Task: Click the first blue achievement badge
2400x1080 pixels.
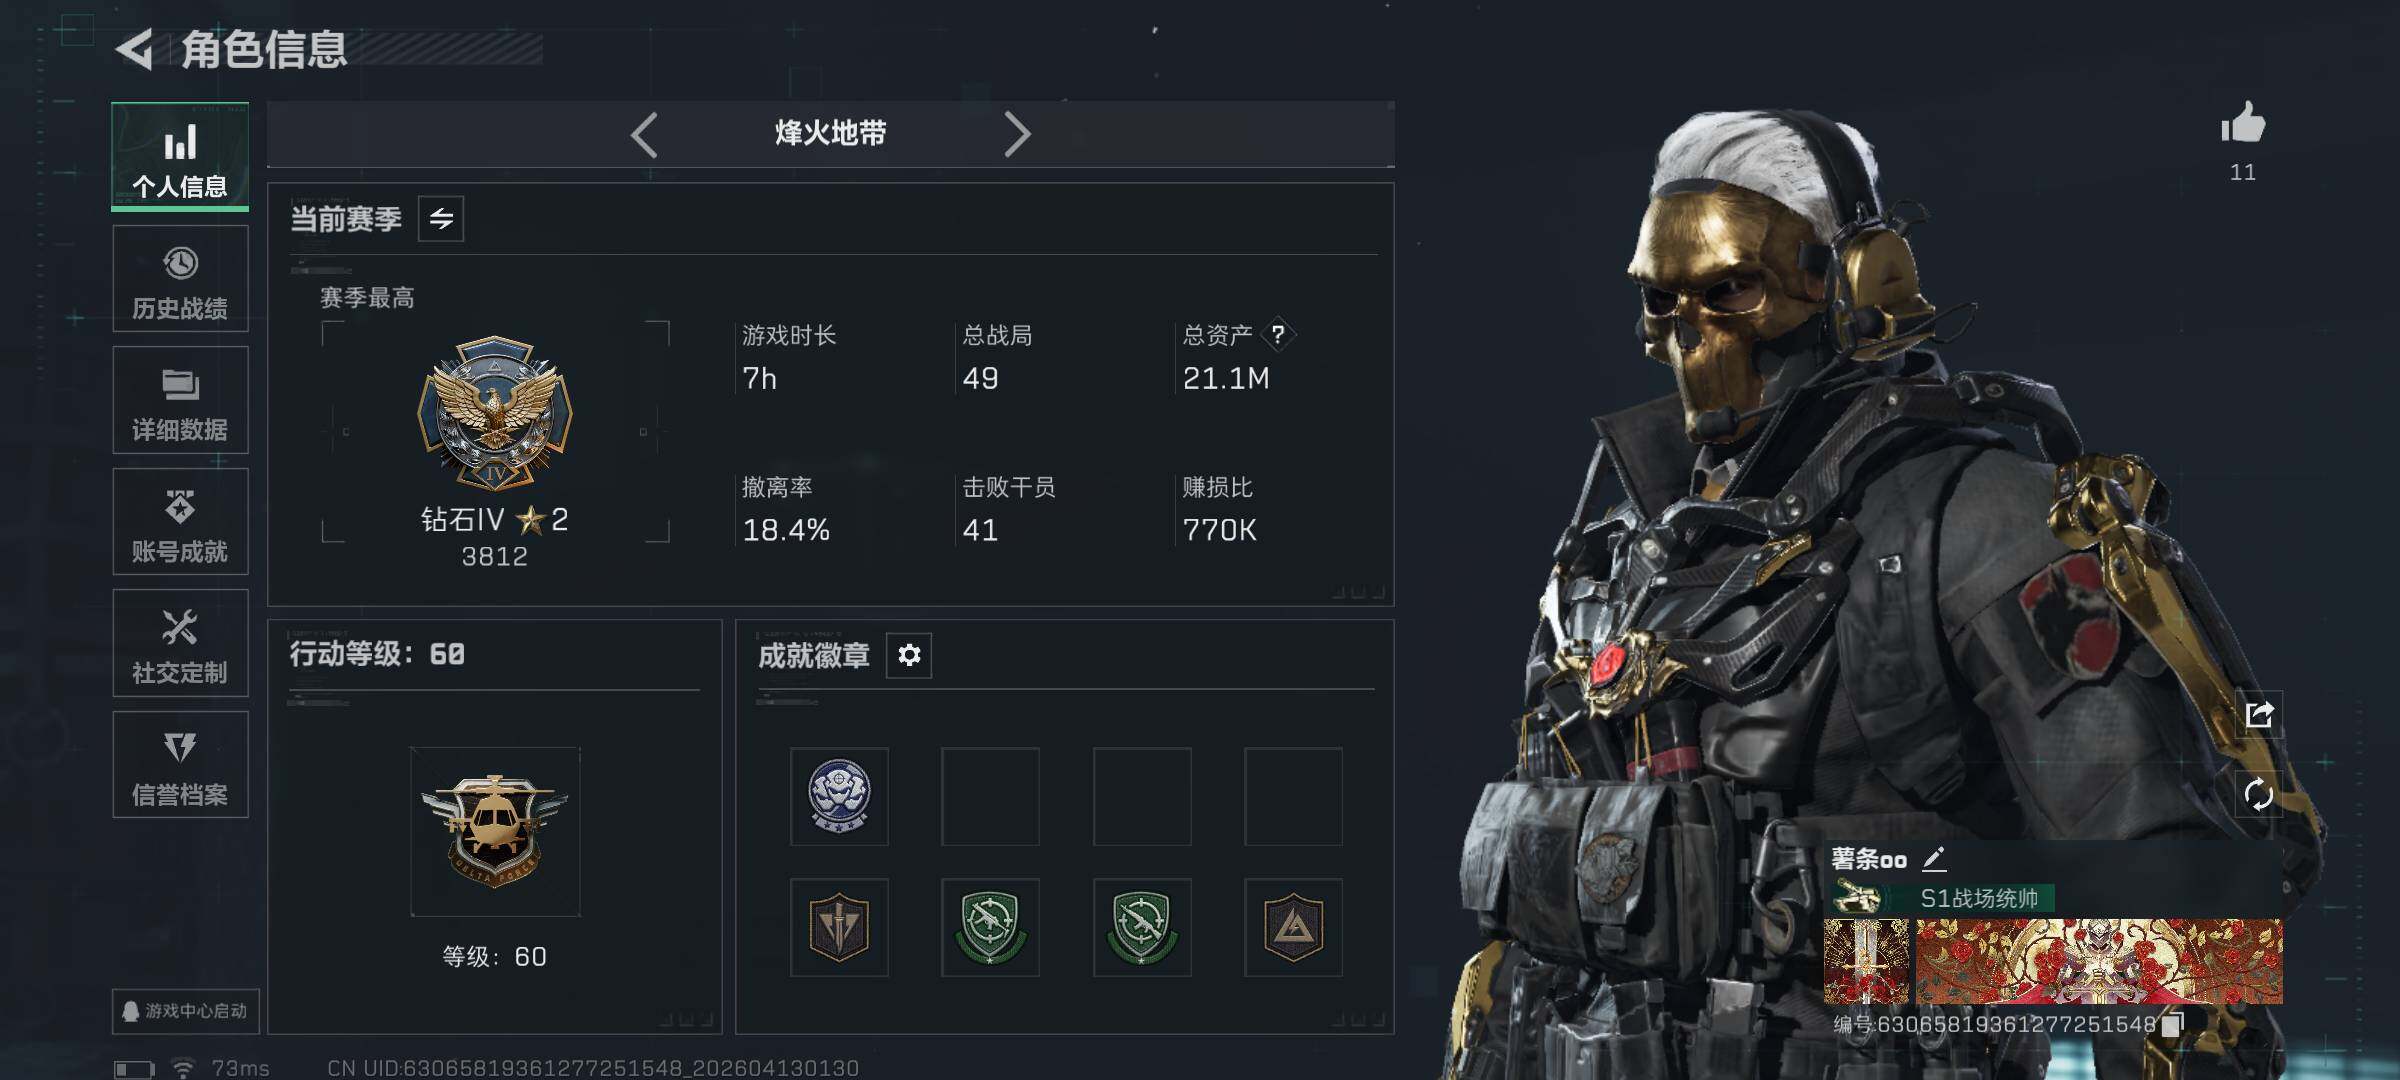Action: 839,797
